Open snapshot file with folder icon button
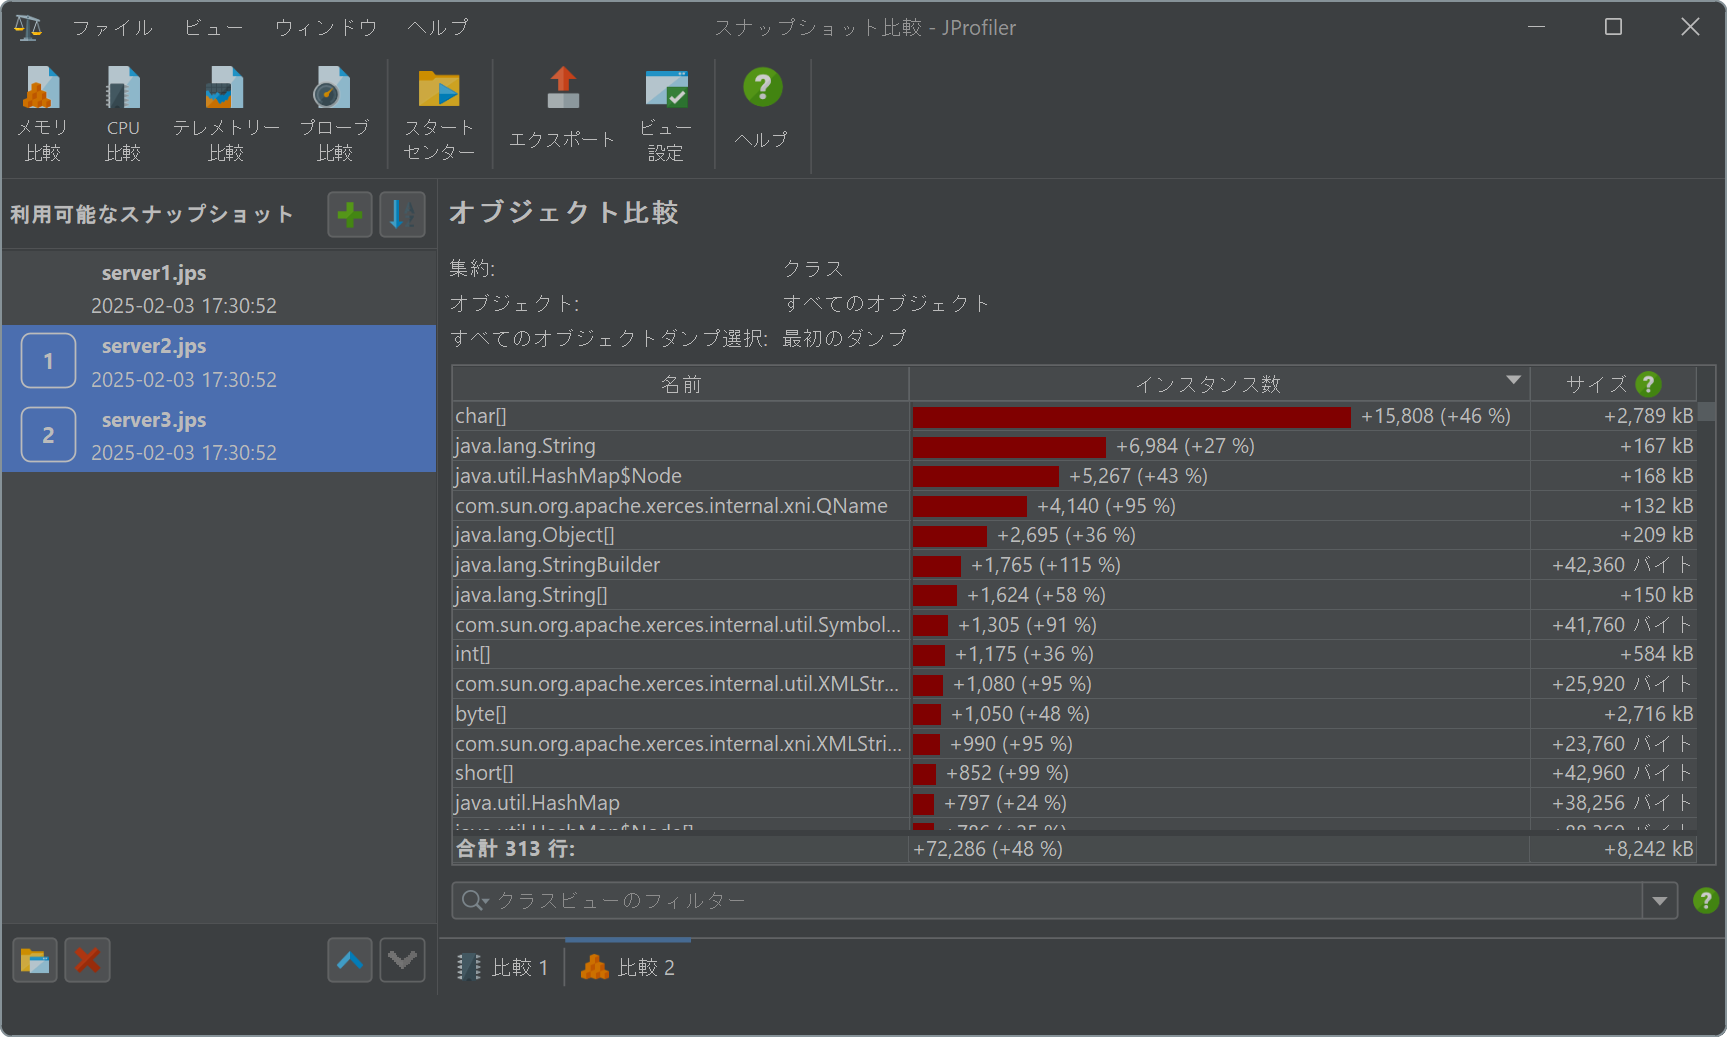 35,961
